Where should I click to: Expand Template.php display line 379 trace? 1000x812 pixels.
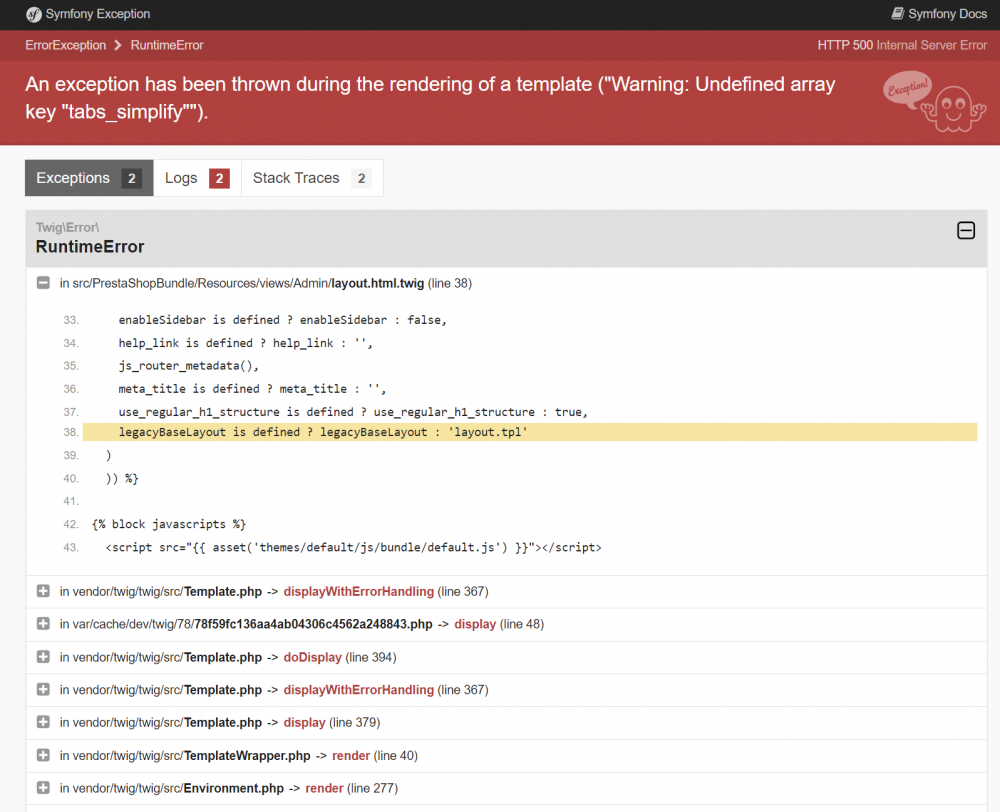coord(43,722)
